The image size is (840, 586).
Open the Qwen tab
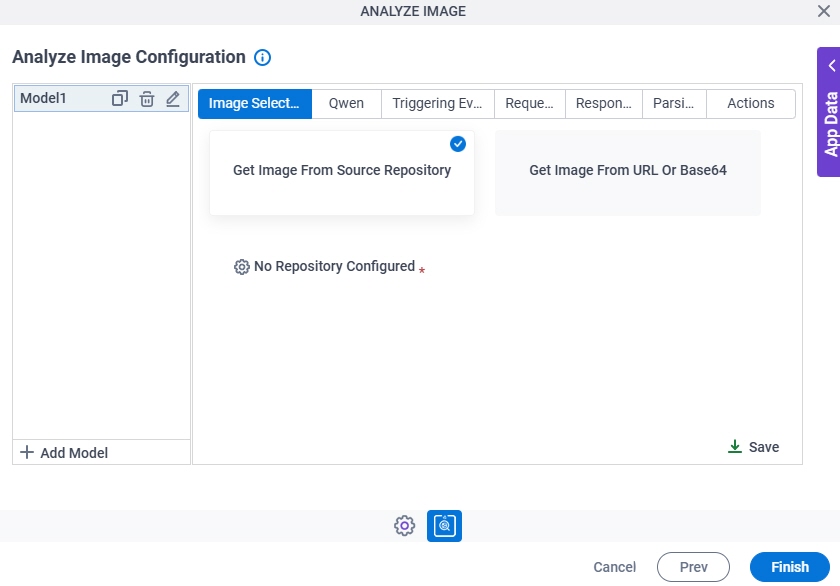[x=346, y=103]
